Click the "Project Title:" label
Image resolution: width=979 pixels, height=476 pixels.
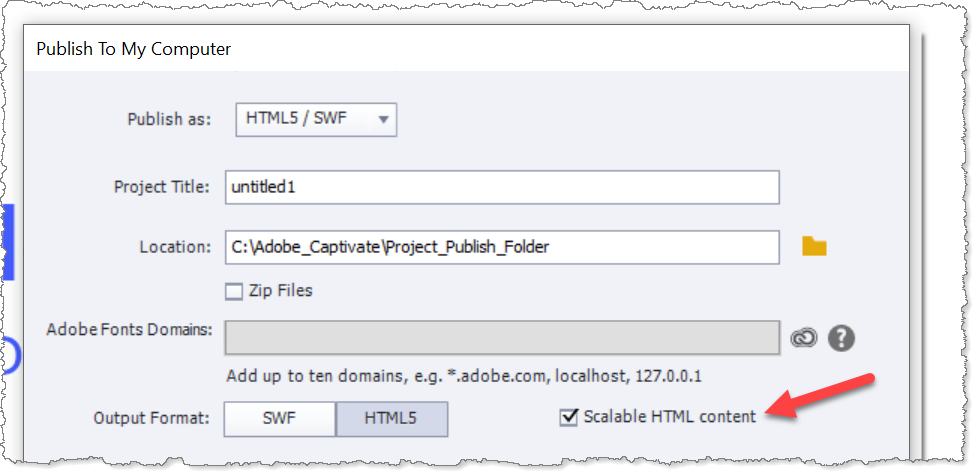tap(161, 187)
